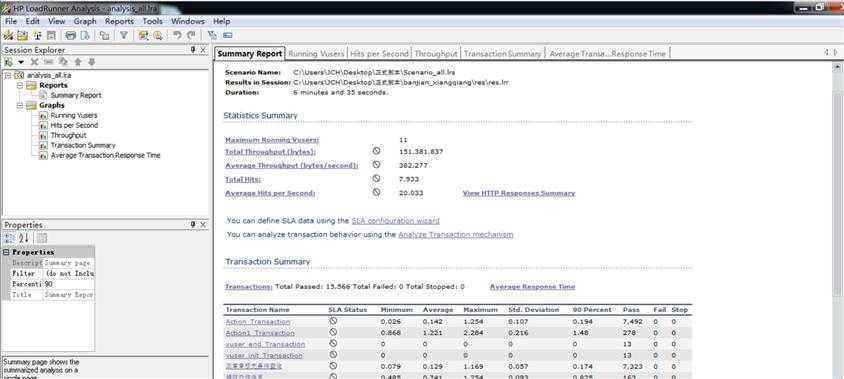Click the Open Session folder icon
This screenshot has height=379, width=844.
coord(23,36)
